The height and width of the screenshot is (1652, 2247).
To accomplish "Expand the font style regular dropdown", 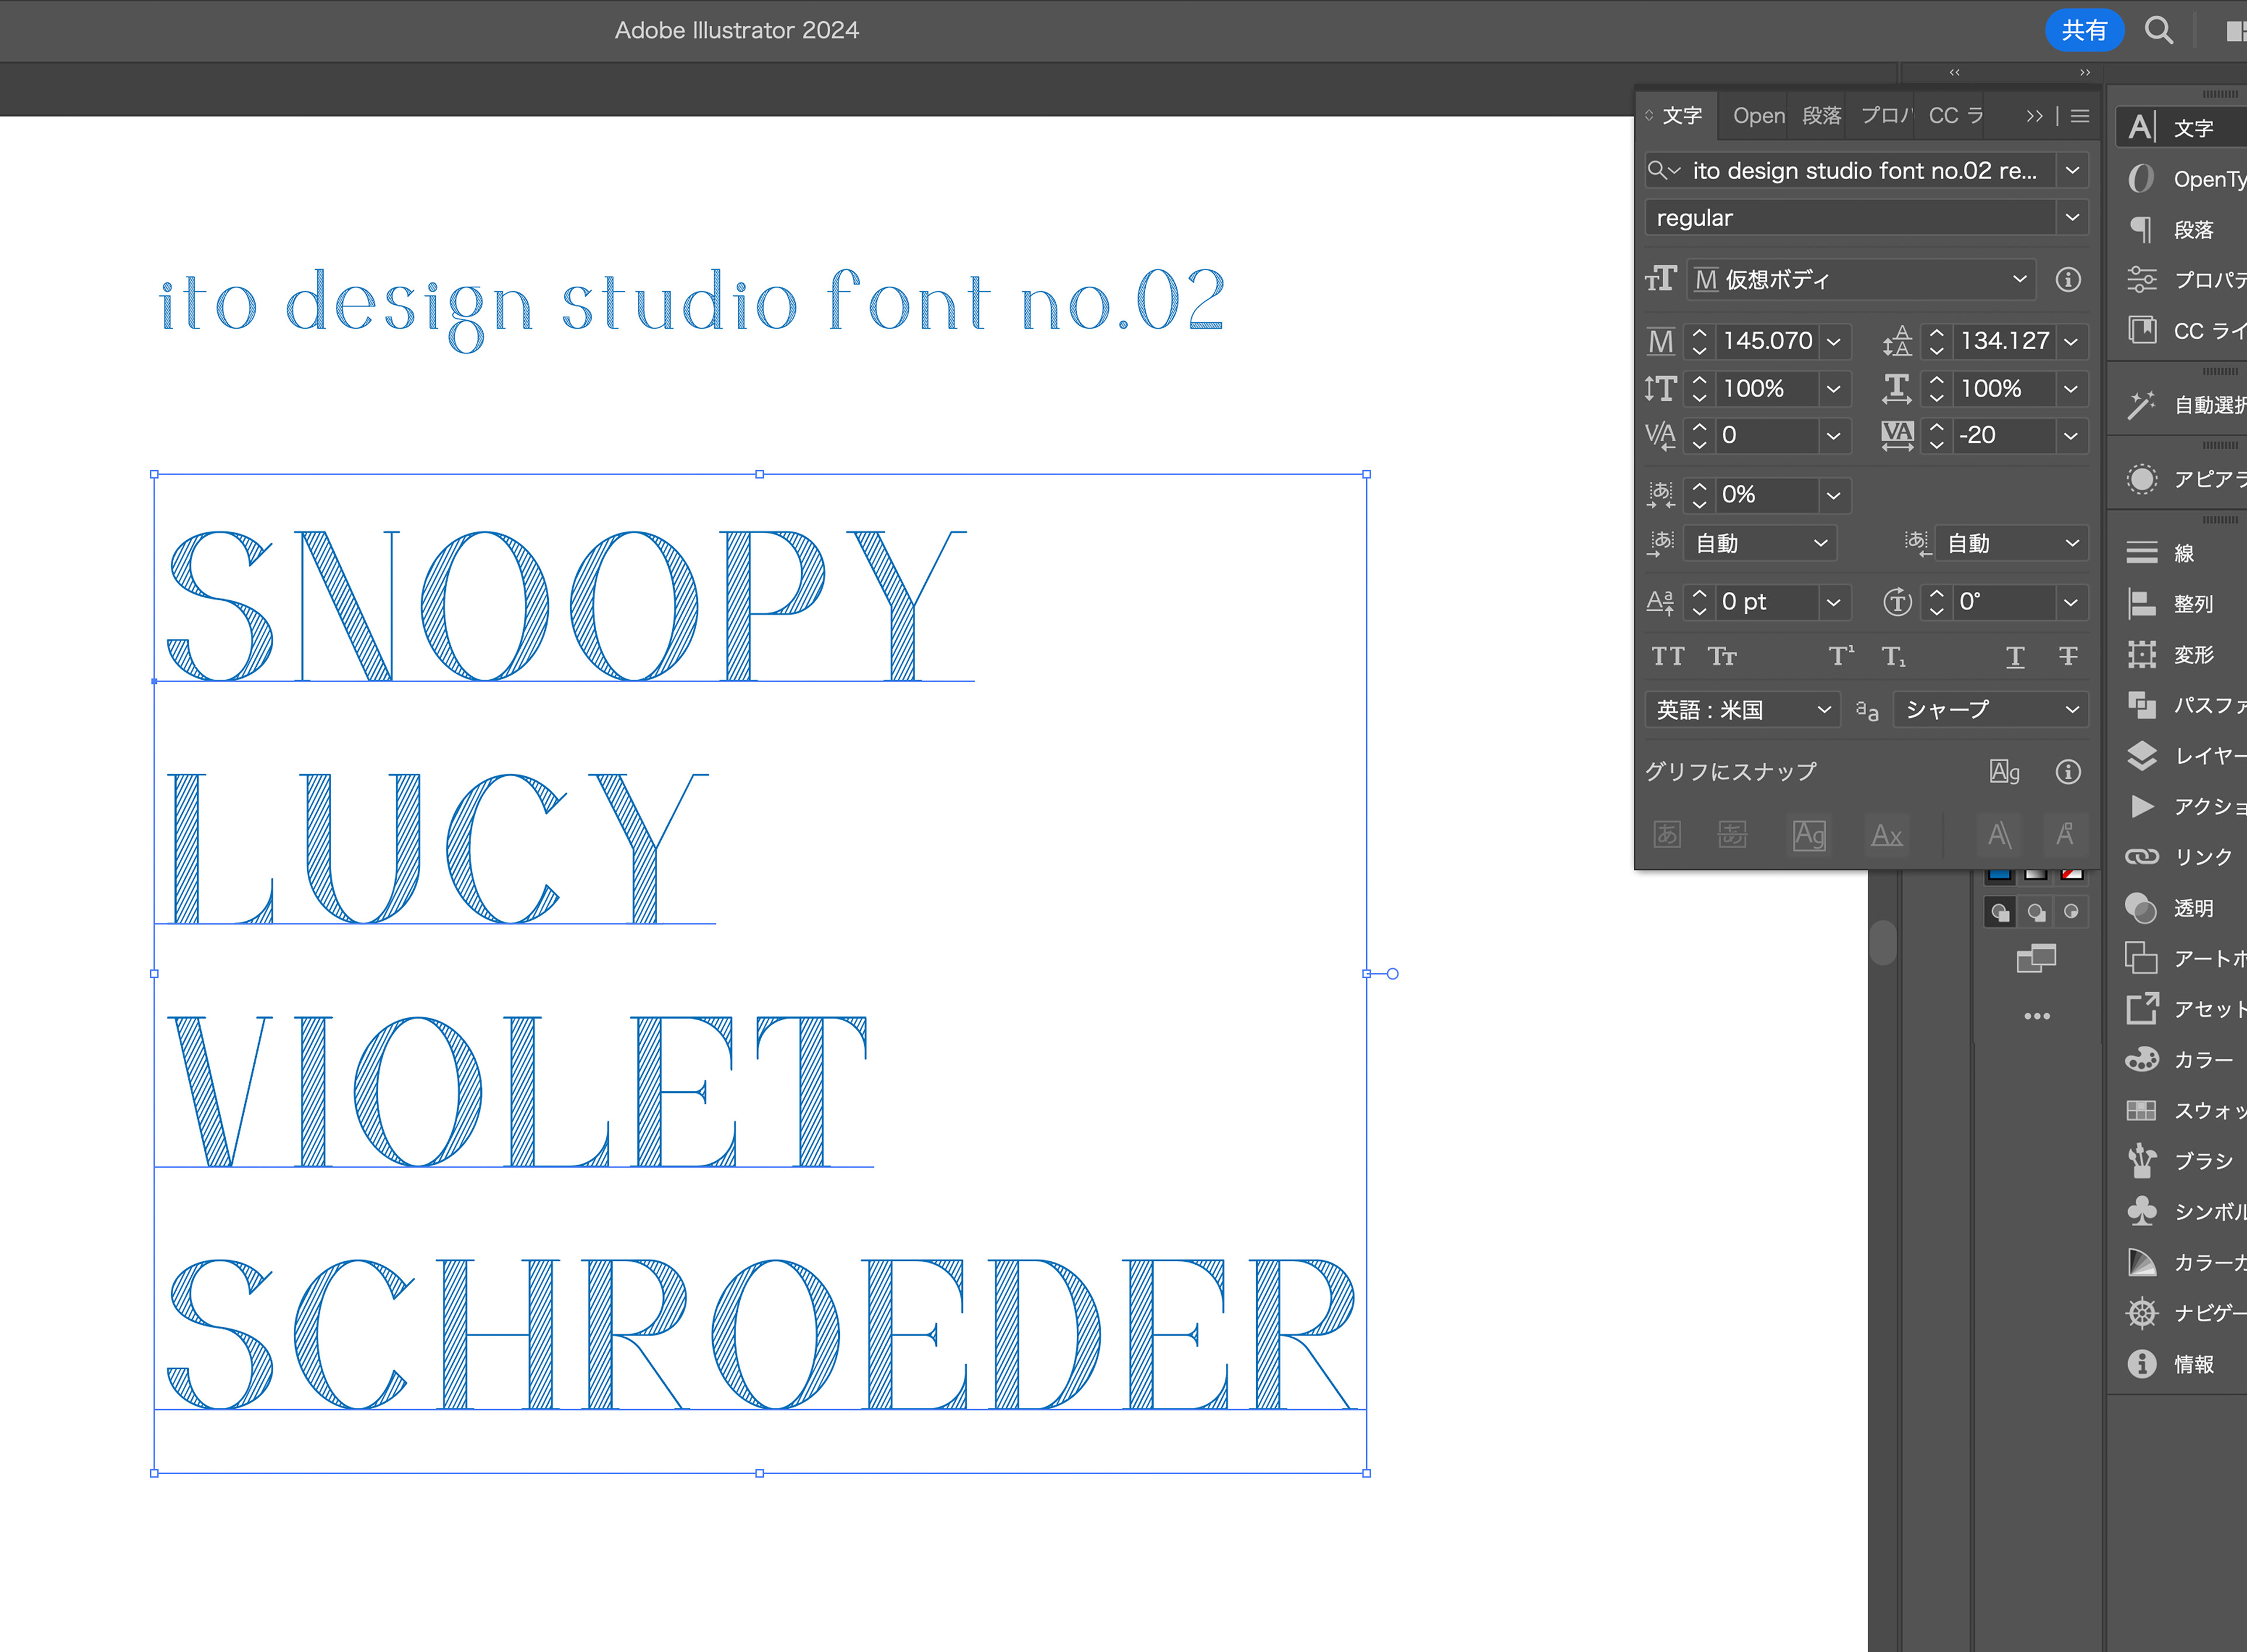I will coord(2072,217).
